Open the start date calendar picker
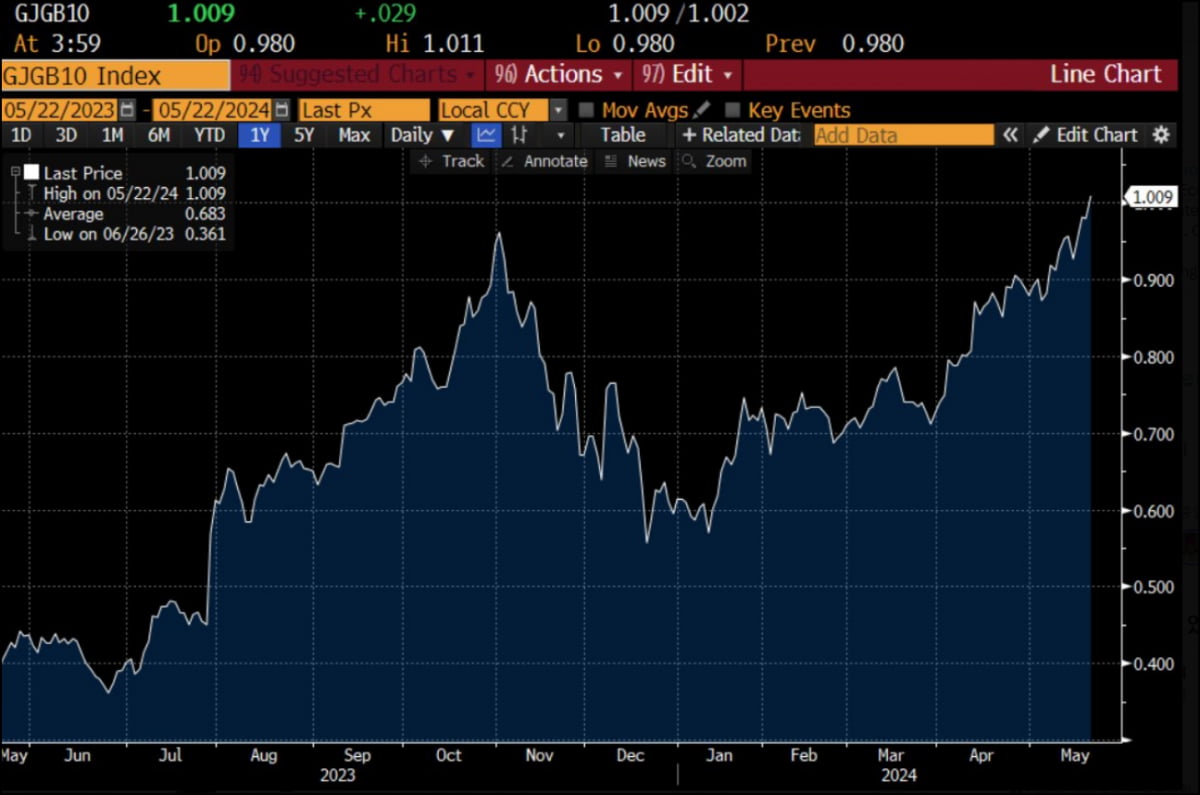Image resolution: width=1200 pixels, height=795 pixels. [x=127, y=110]
